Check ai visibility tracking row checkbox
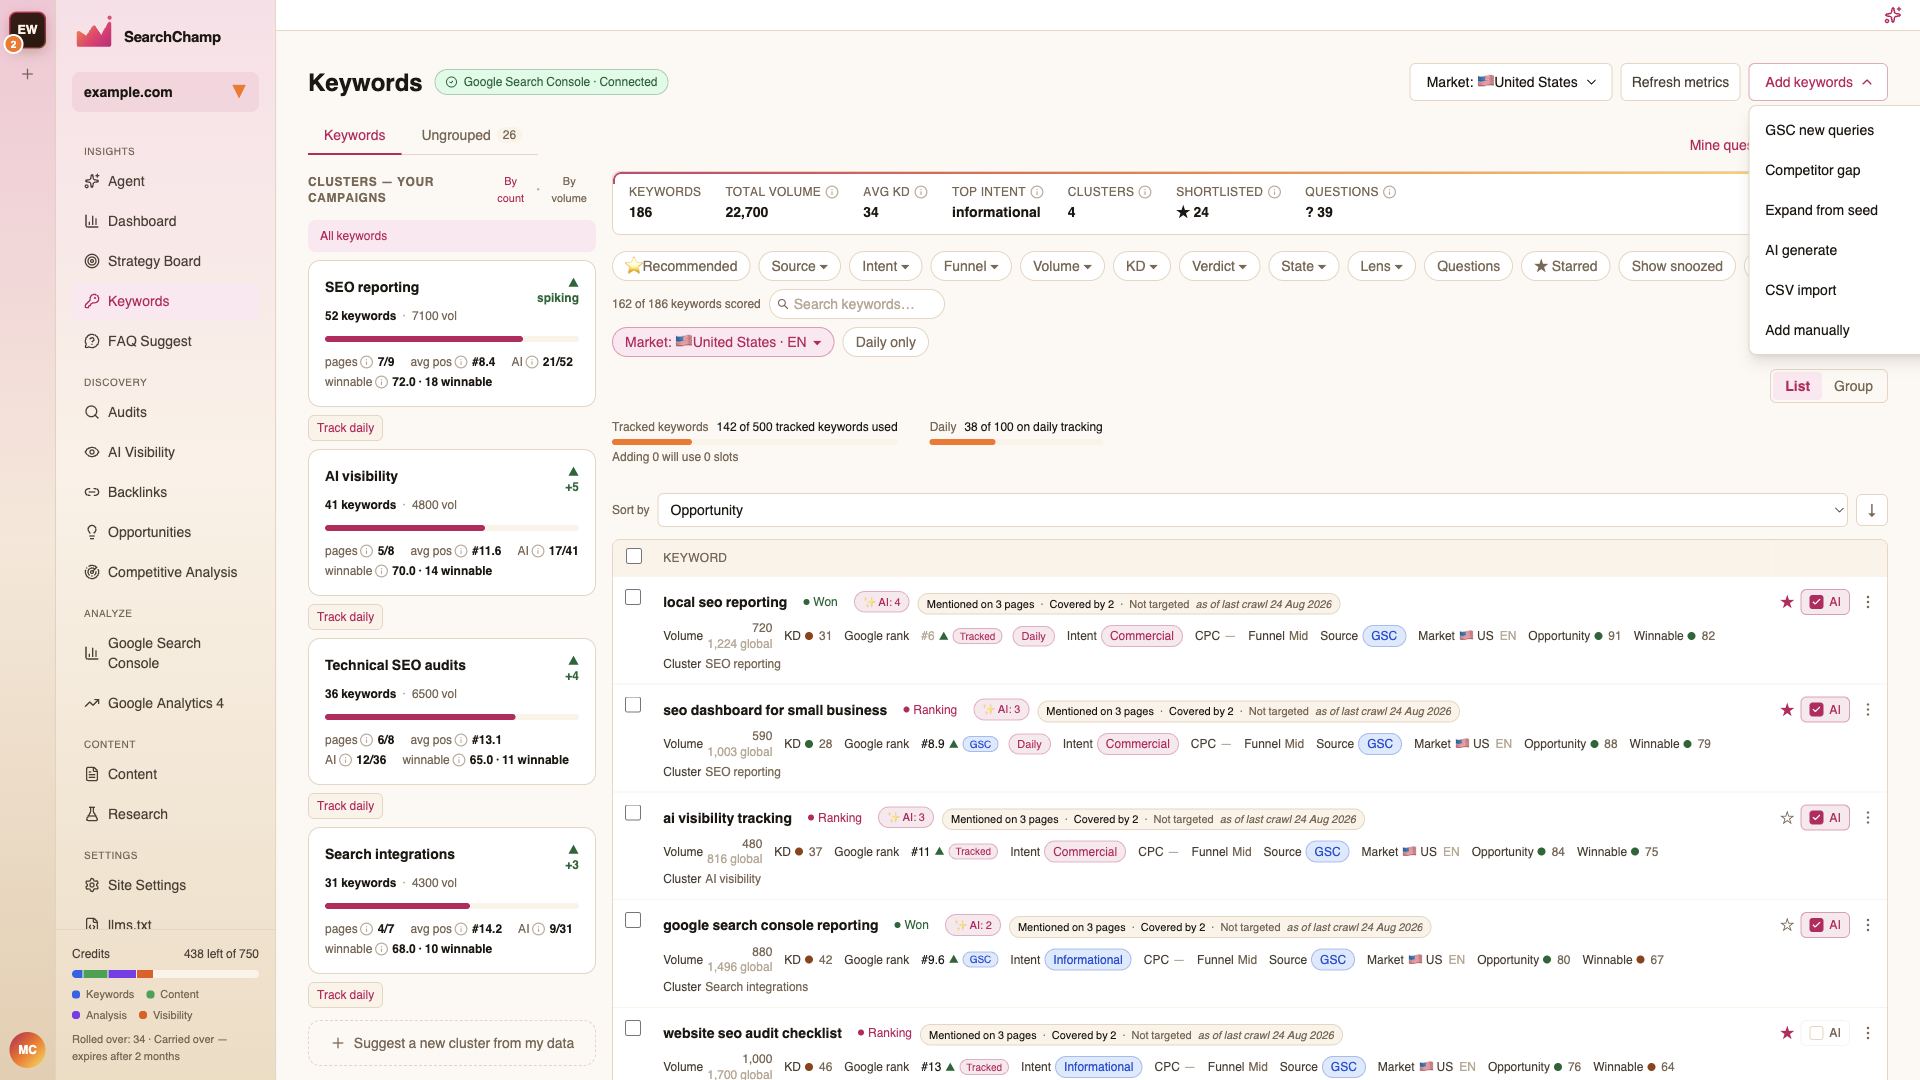Viewport: 1920px width, 1080px height. [x=633, y=813]
